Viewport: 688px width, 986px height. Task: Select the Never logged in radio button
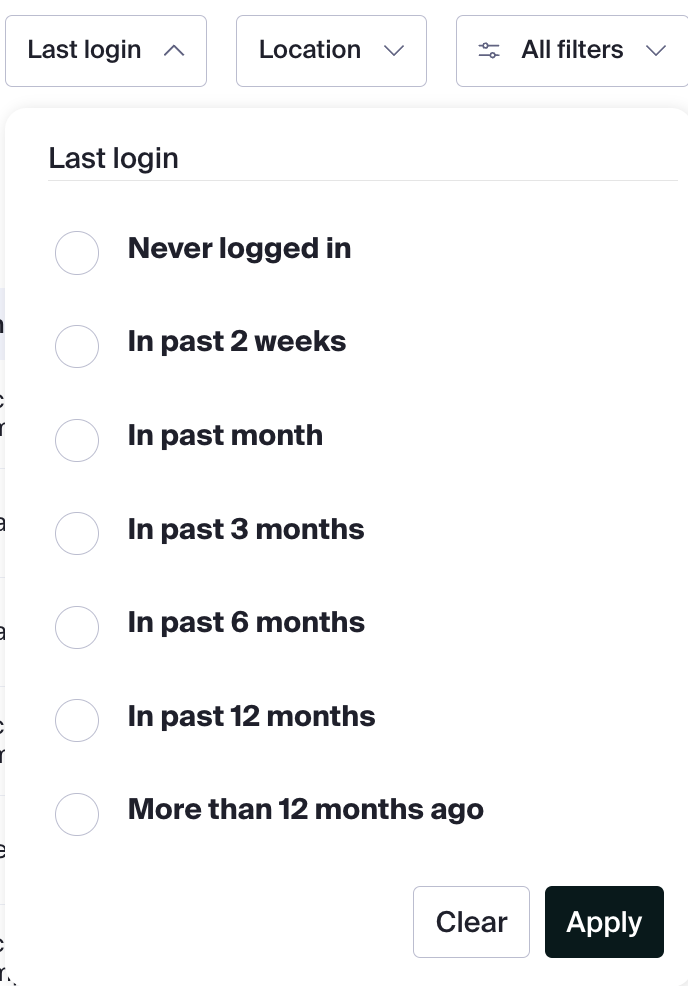tap(77, 253)
